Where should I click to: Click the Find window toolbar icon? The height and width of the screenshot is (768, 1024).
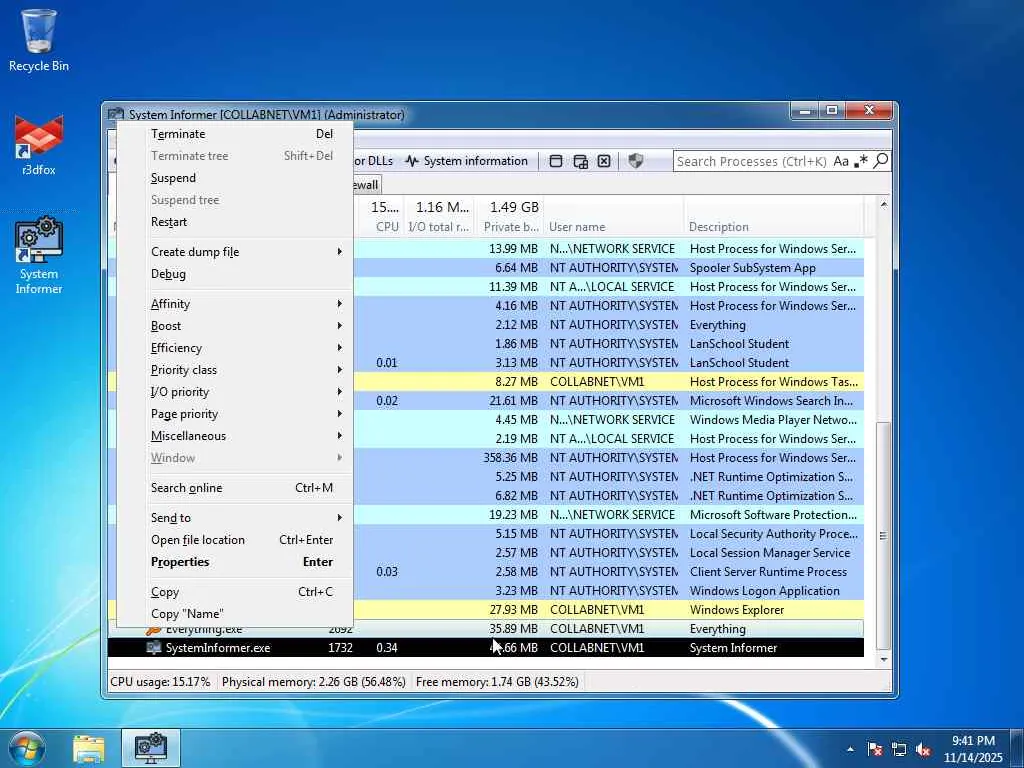556,161
